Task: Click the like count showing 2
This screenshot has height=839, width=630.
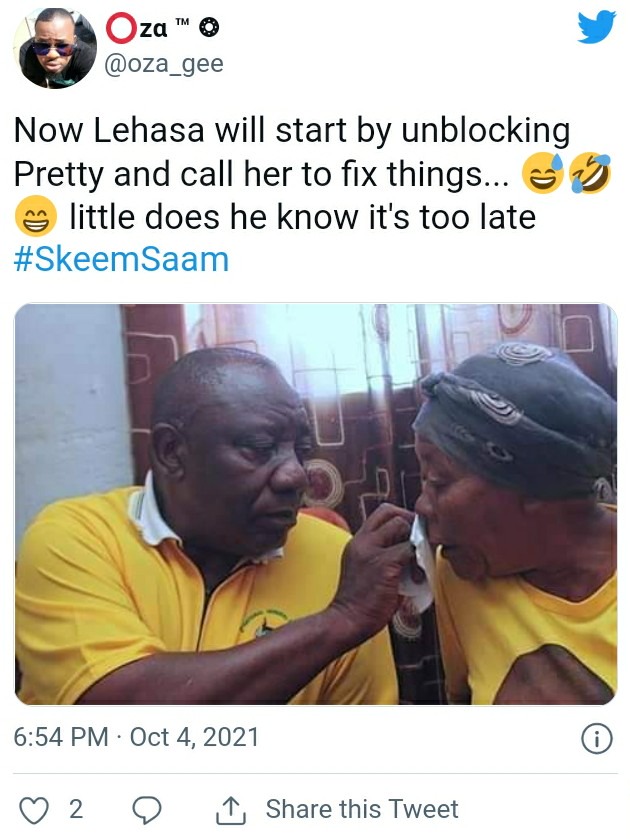Action: pos(76,809)
